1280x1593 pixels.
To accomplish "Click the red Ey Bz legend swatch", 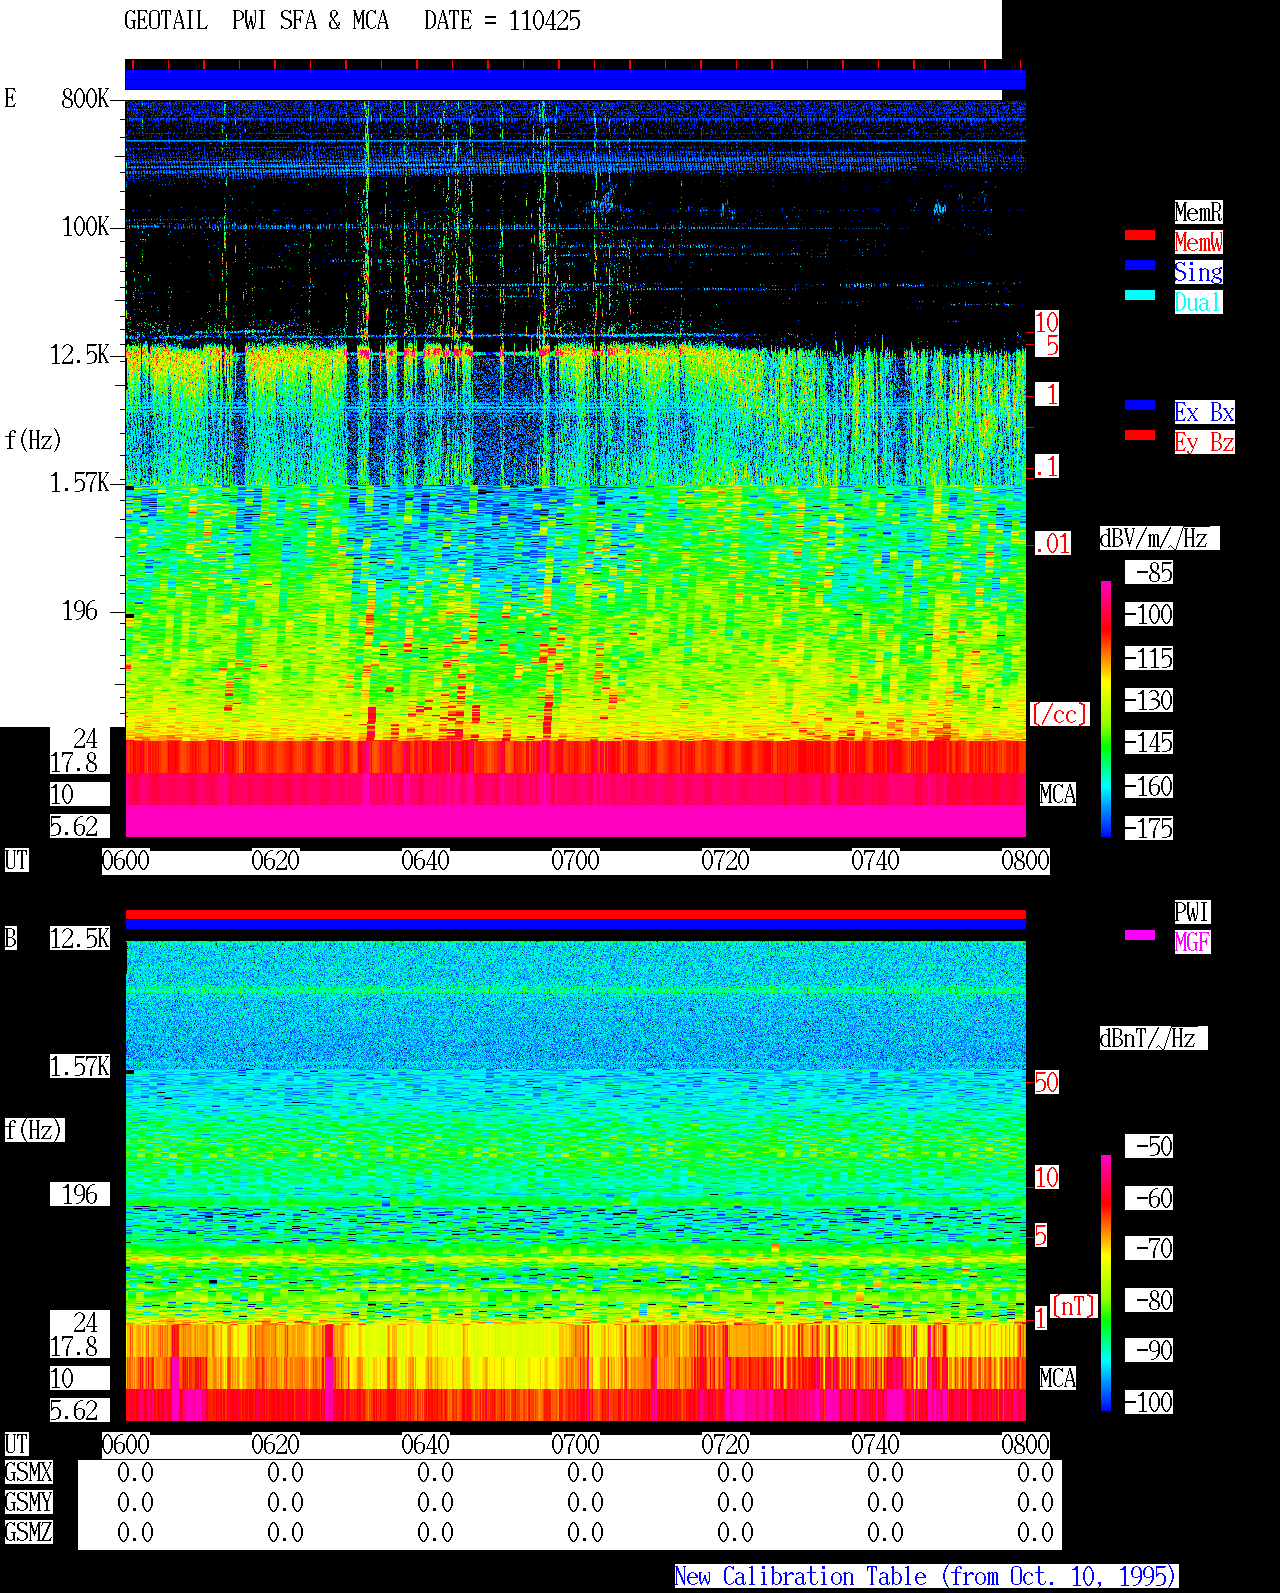I will point(1140,435).
